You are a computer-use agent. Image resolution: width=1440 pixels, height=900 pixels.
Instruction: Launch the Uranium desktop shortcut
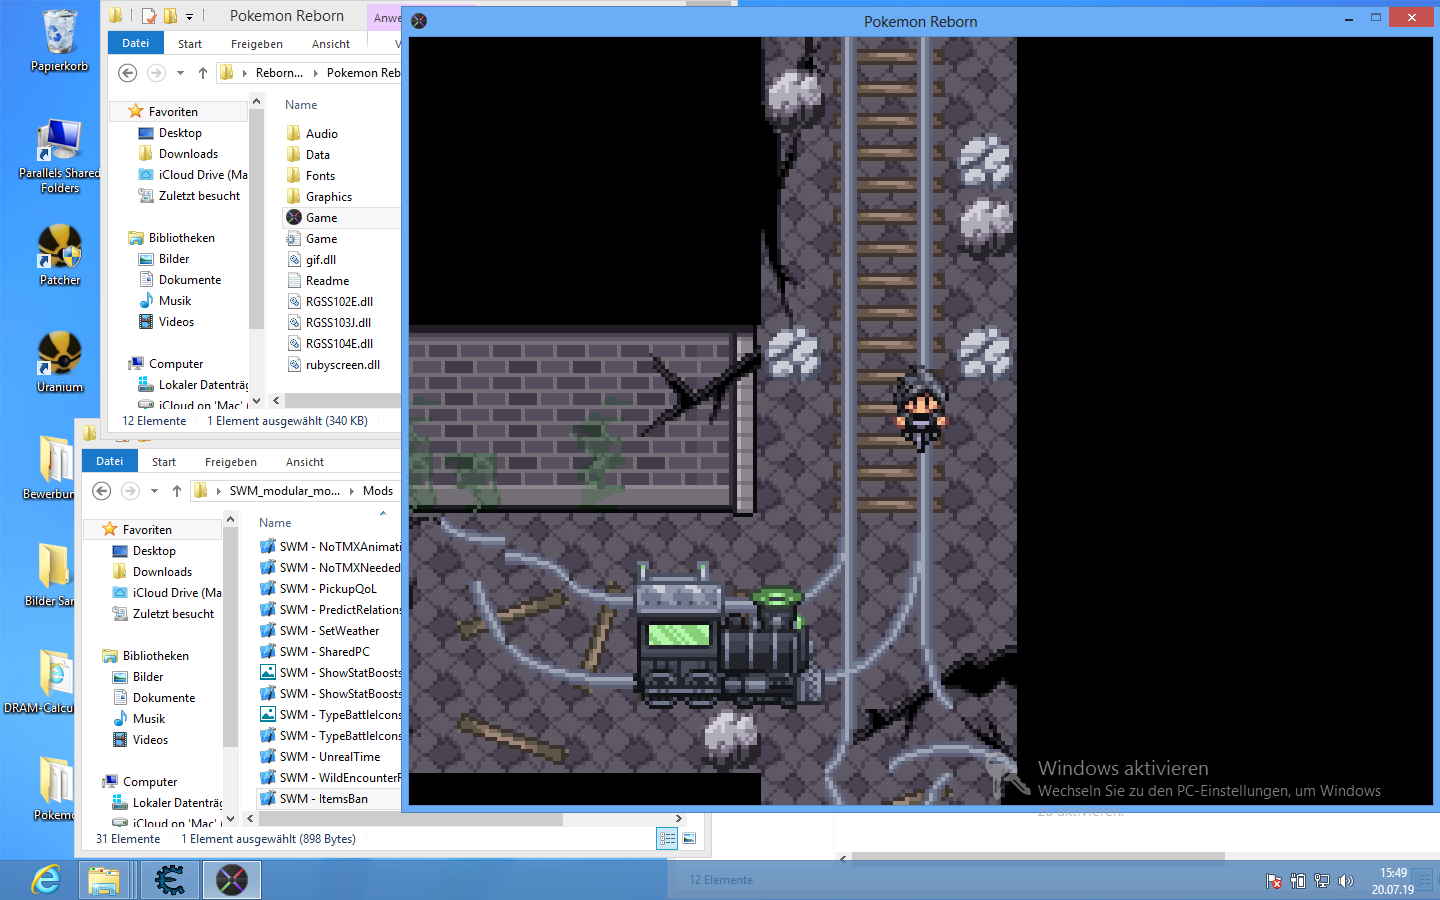[59, 358]
